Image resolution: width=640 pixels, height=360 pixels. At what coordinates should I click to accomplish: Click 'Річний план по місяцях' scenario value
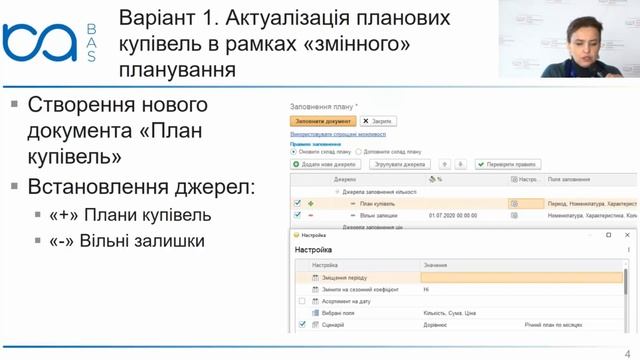553,325
